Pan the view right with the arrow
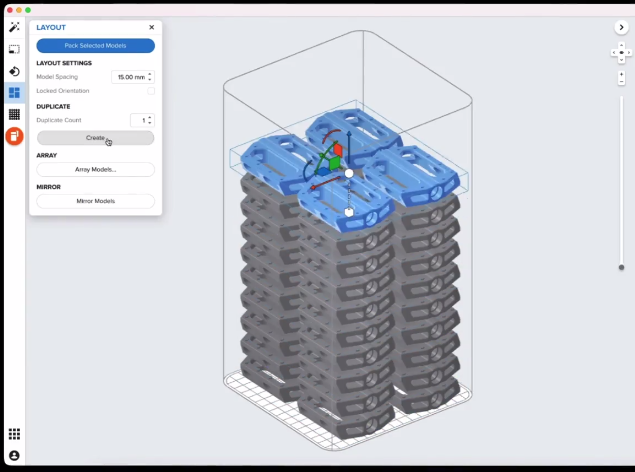The height and width of the screenshot is (472, 635). coord(629,53)
